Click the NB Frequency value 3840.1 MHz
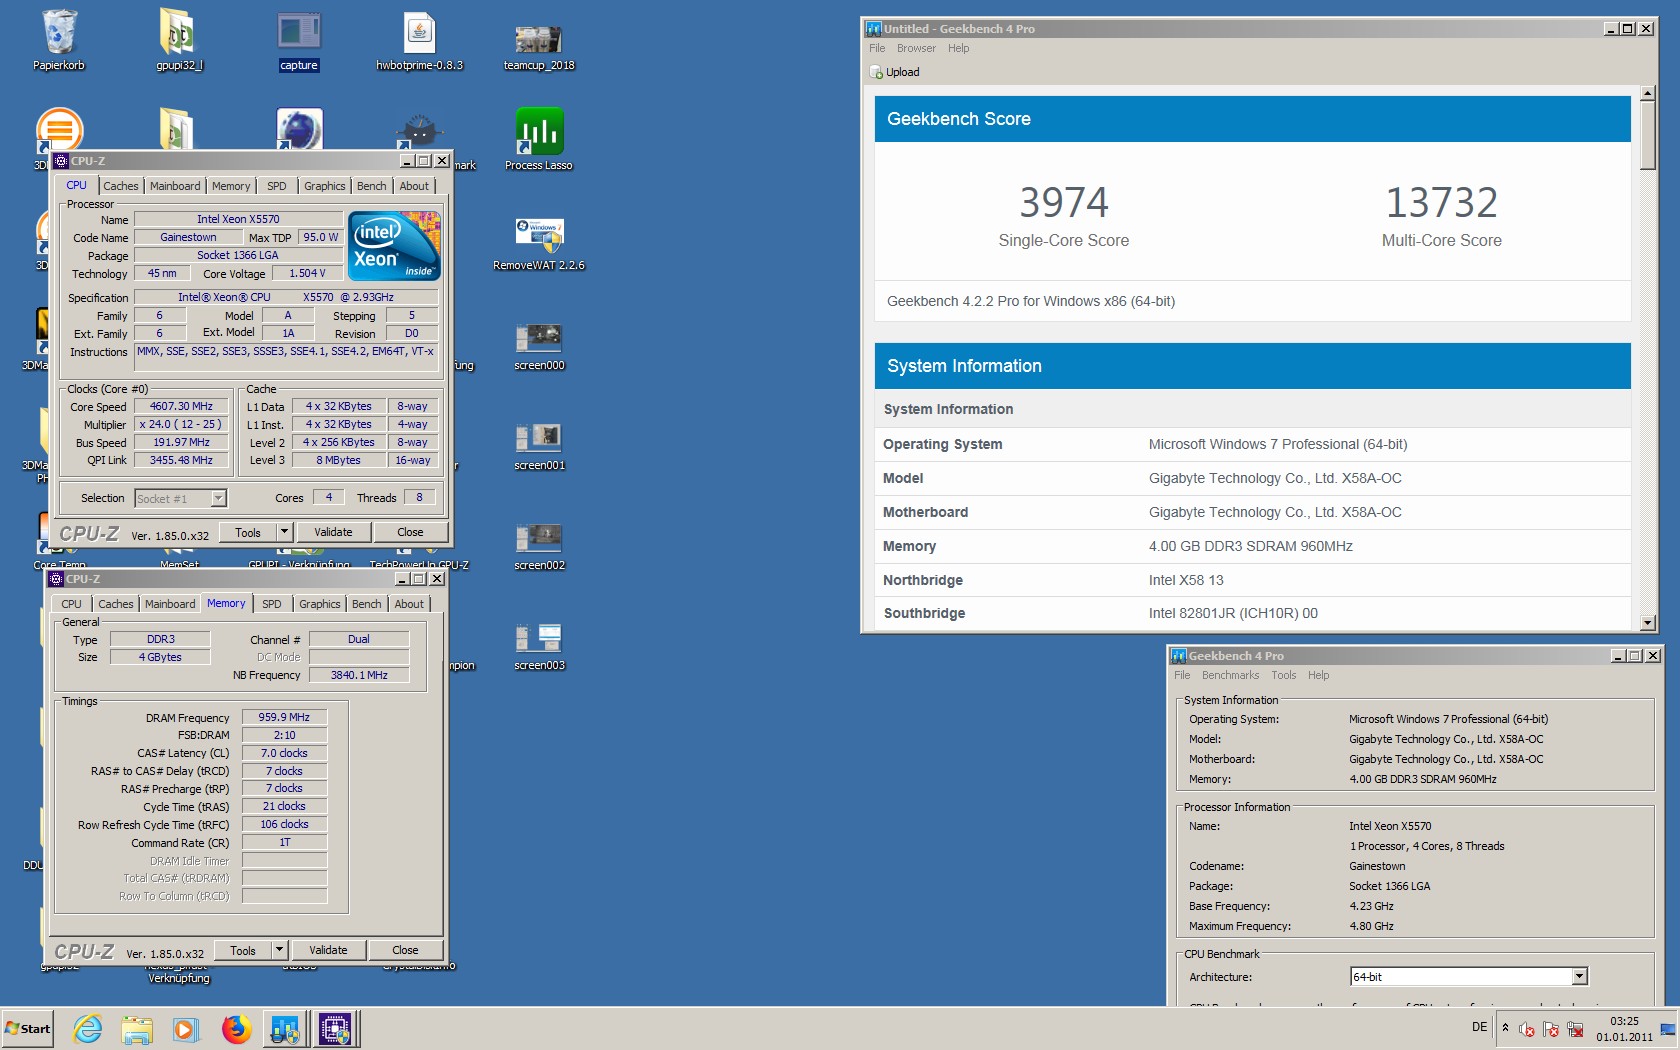This screenshot has width=1680, height=1050. coord(359,675)
